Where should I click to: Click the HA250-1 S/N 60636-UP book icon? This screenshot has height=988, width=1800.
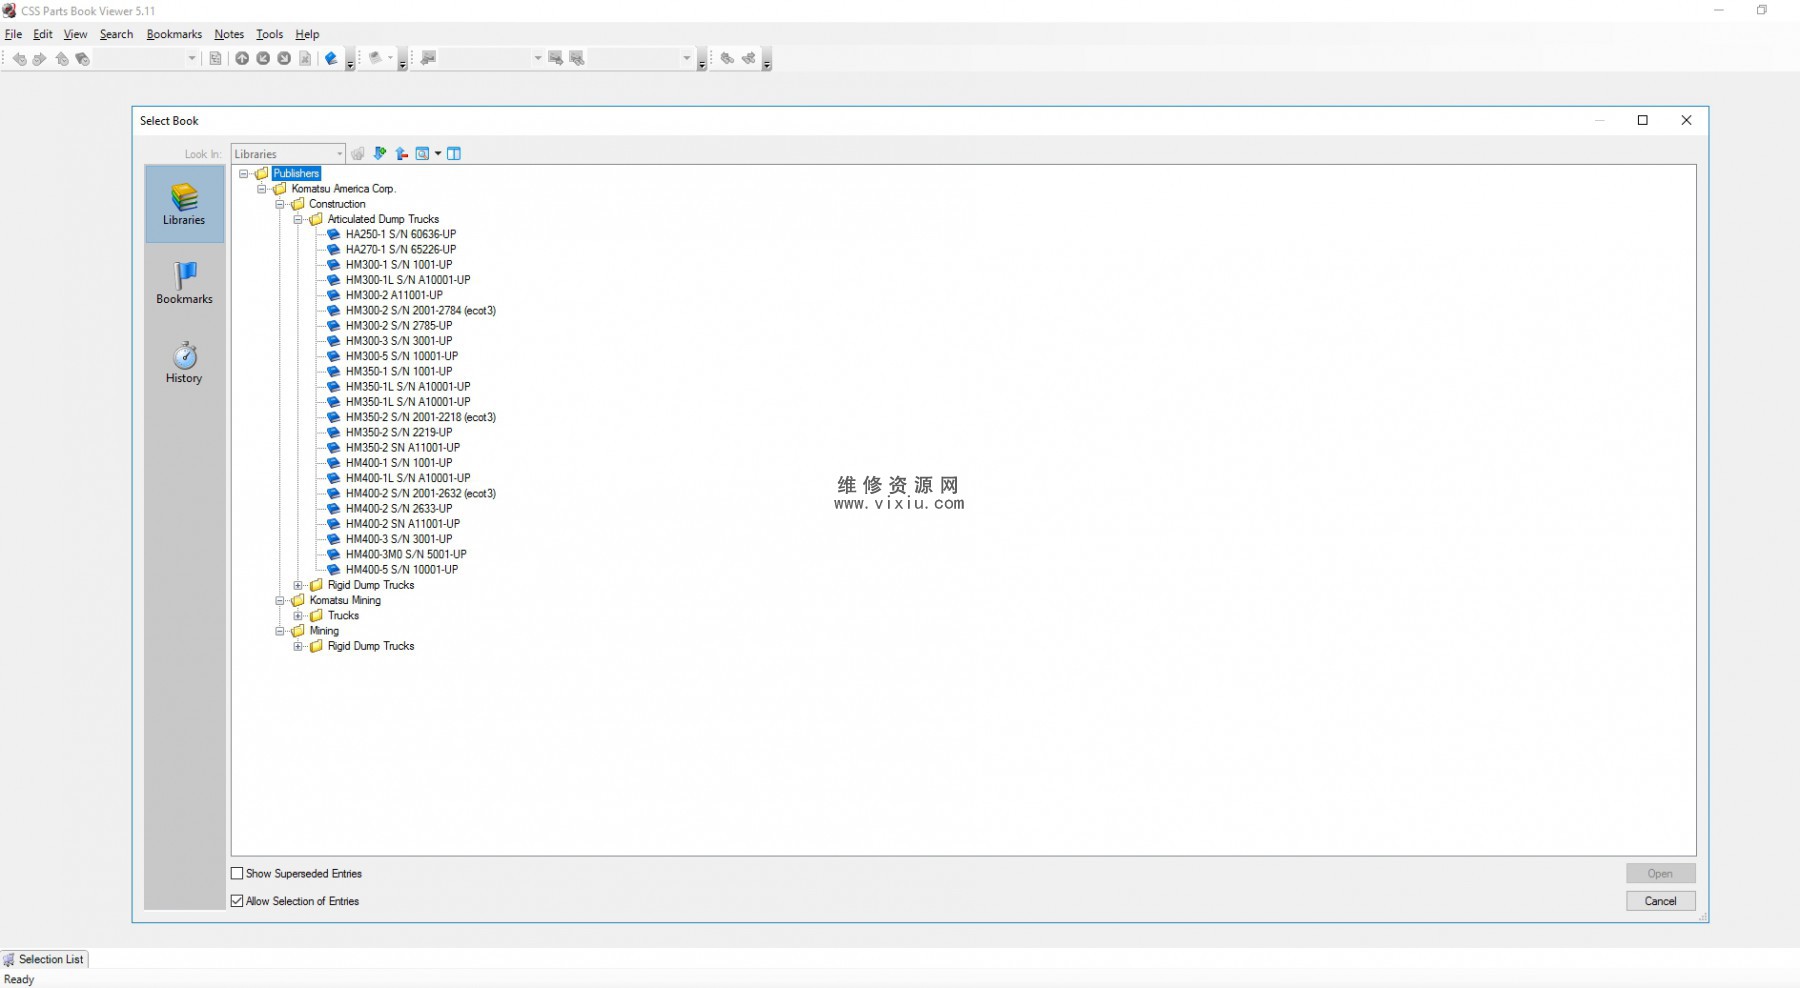334,234
